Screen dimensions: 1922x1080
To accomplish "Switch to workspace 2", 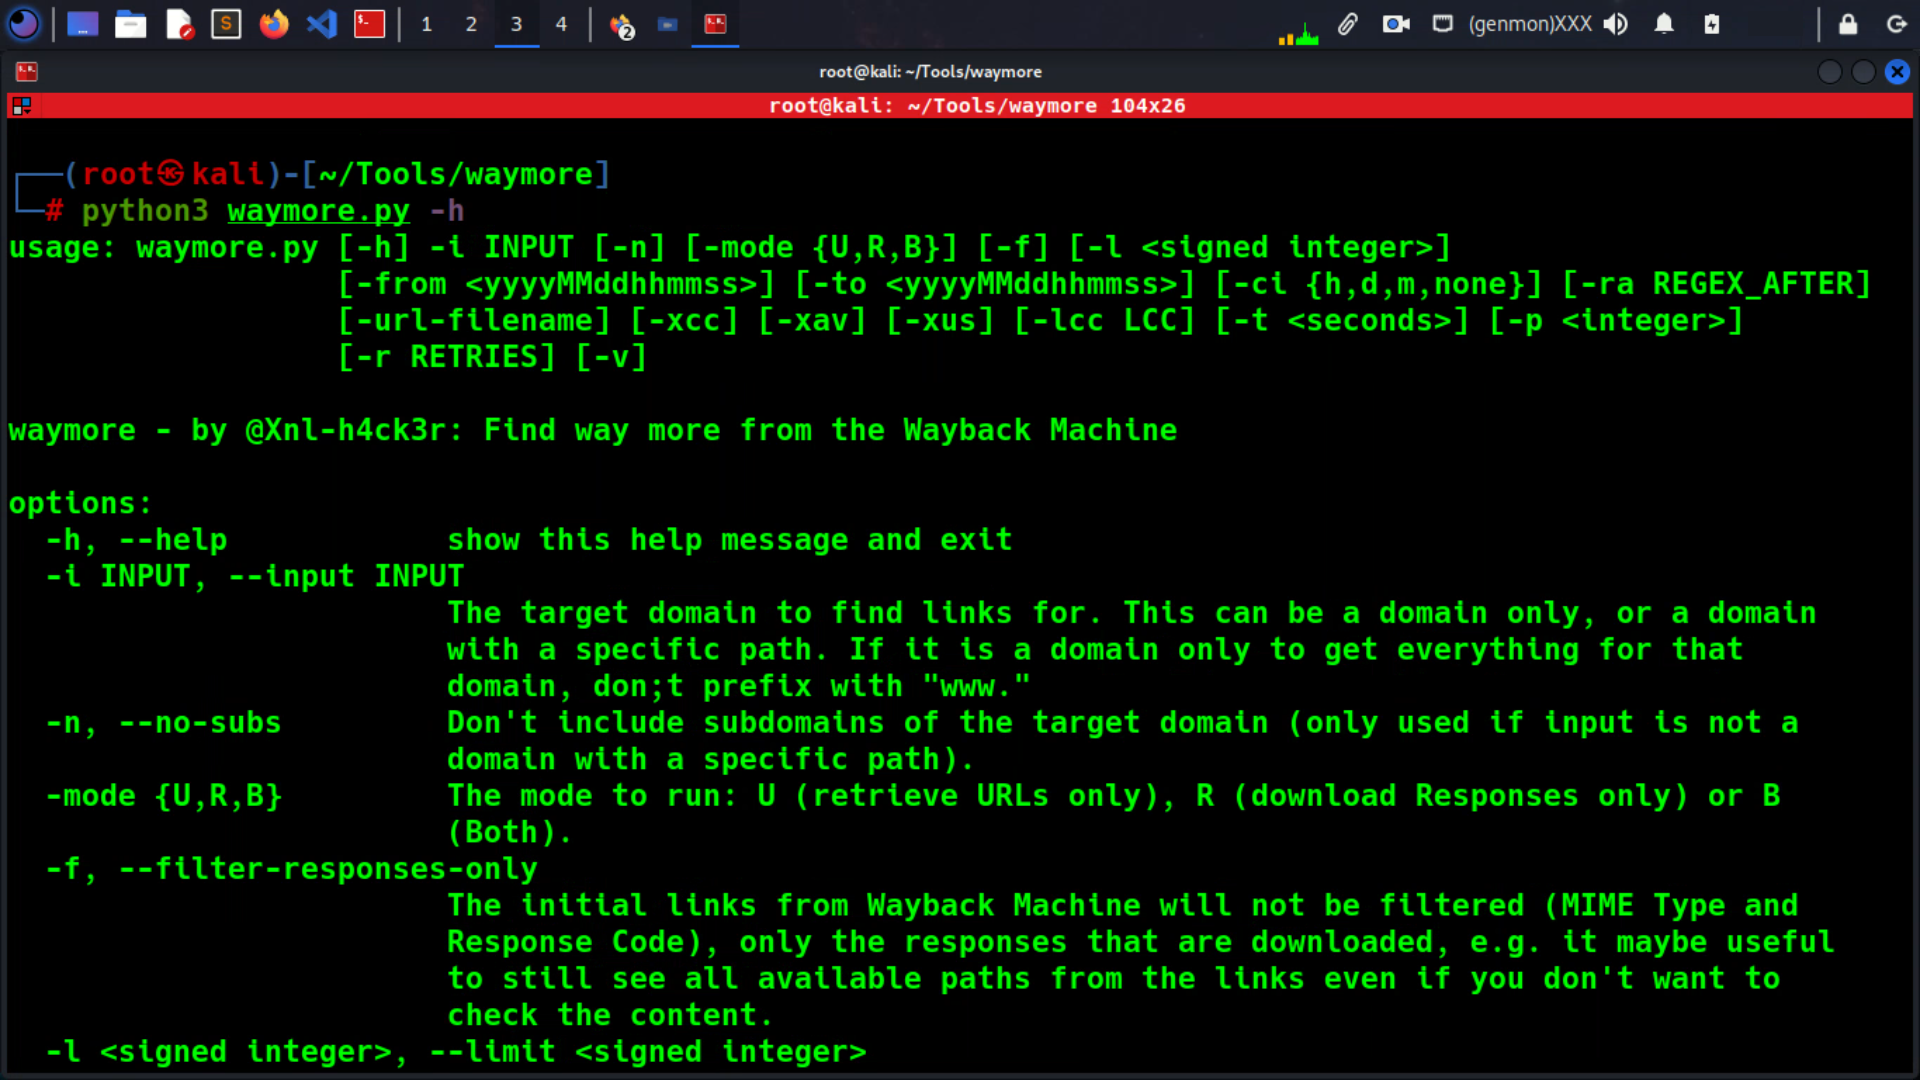I will [471, 24].
